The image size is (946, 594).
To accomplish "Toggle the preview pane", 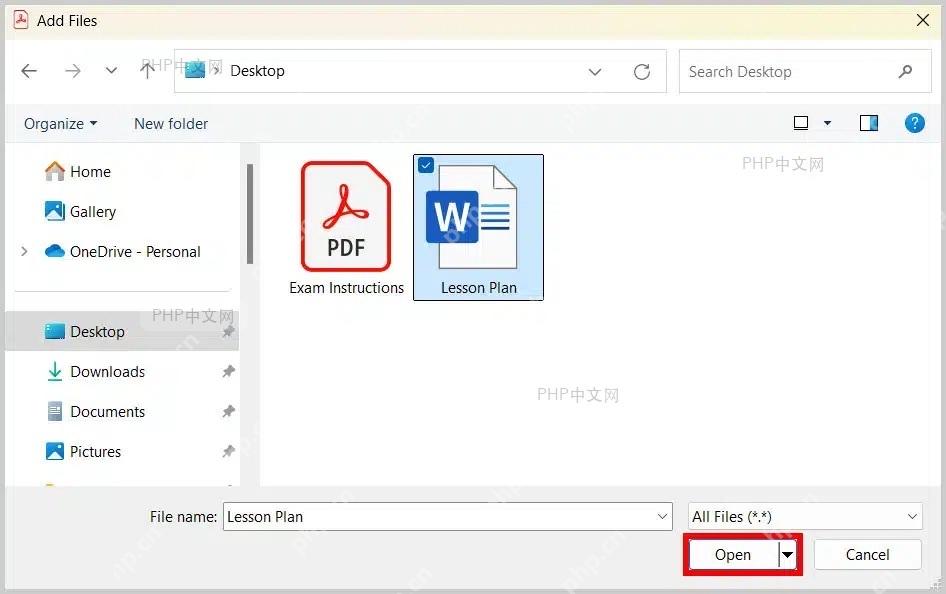I will pos(869,123).
